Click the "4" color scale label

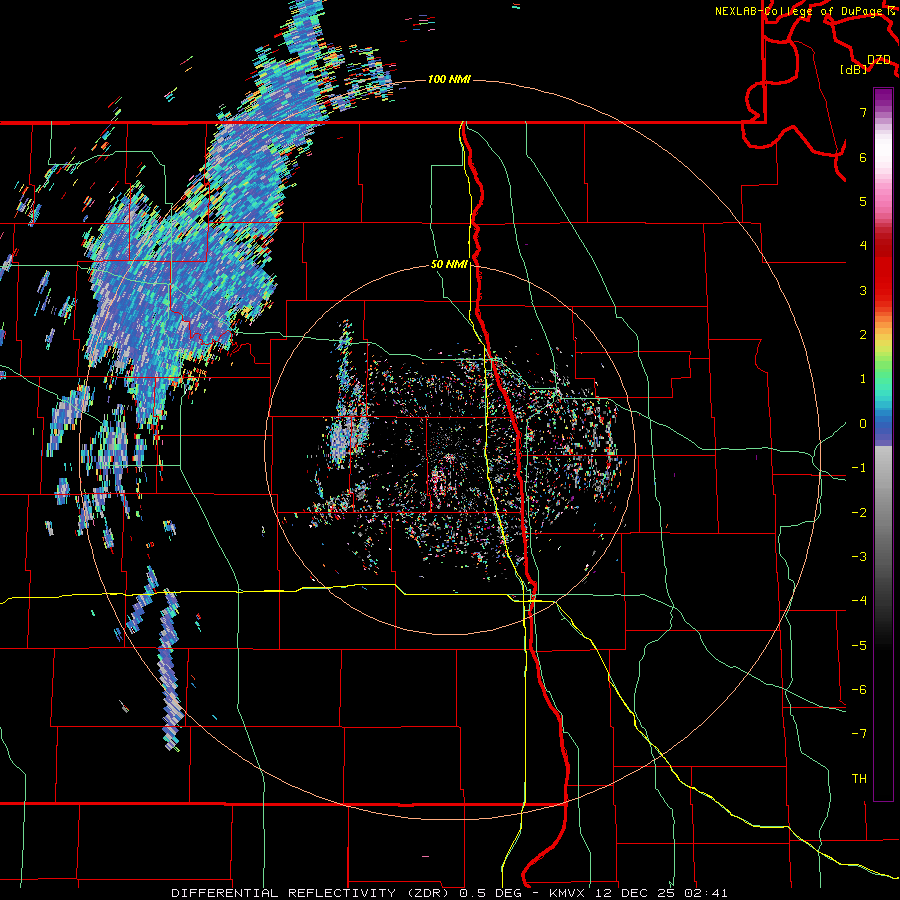863,246
